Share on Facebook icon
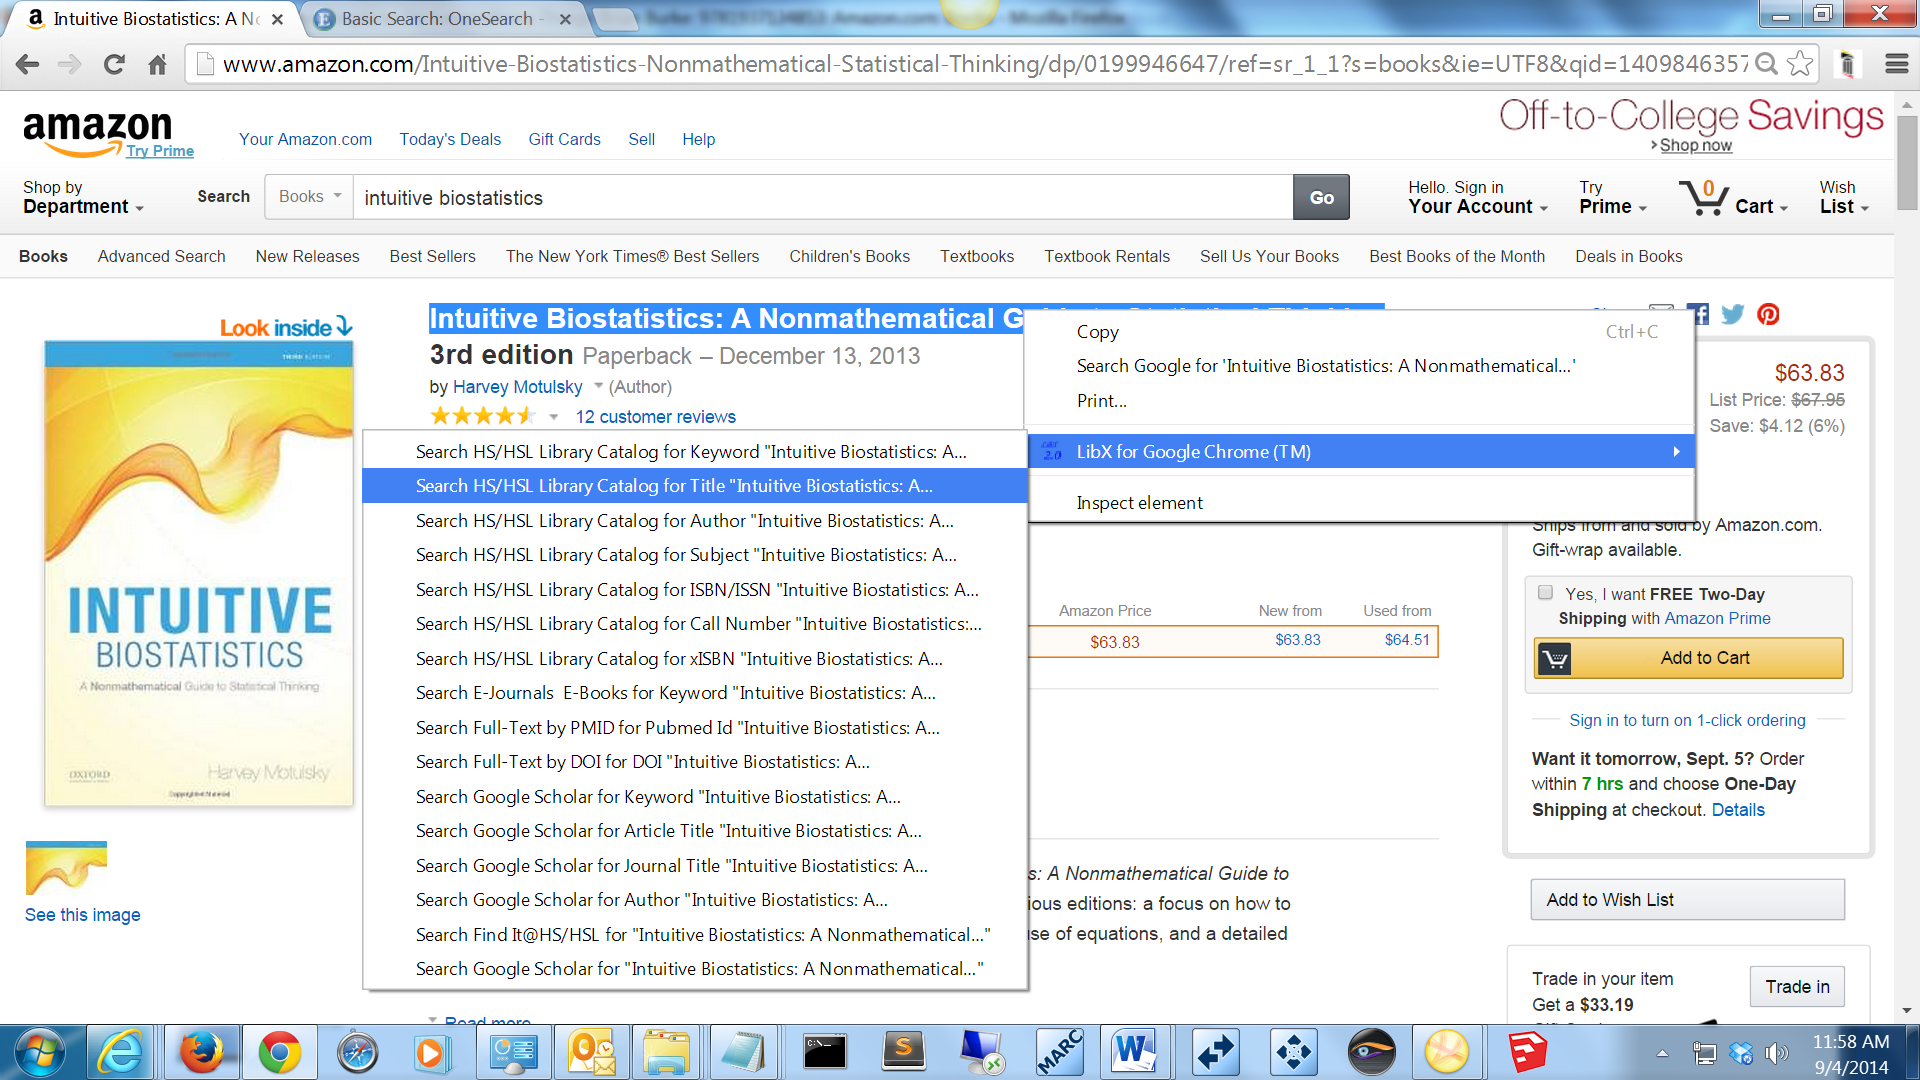Image resolution: width=1920 pixels, height=1080 pixels. pos(1699,314)
